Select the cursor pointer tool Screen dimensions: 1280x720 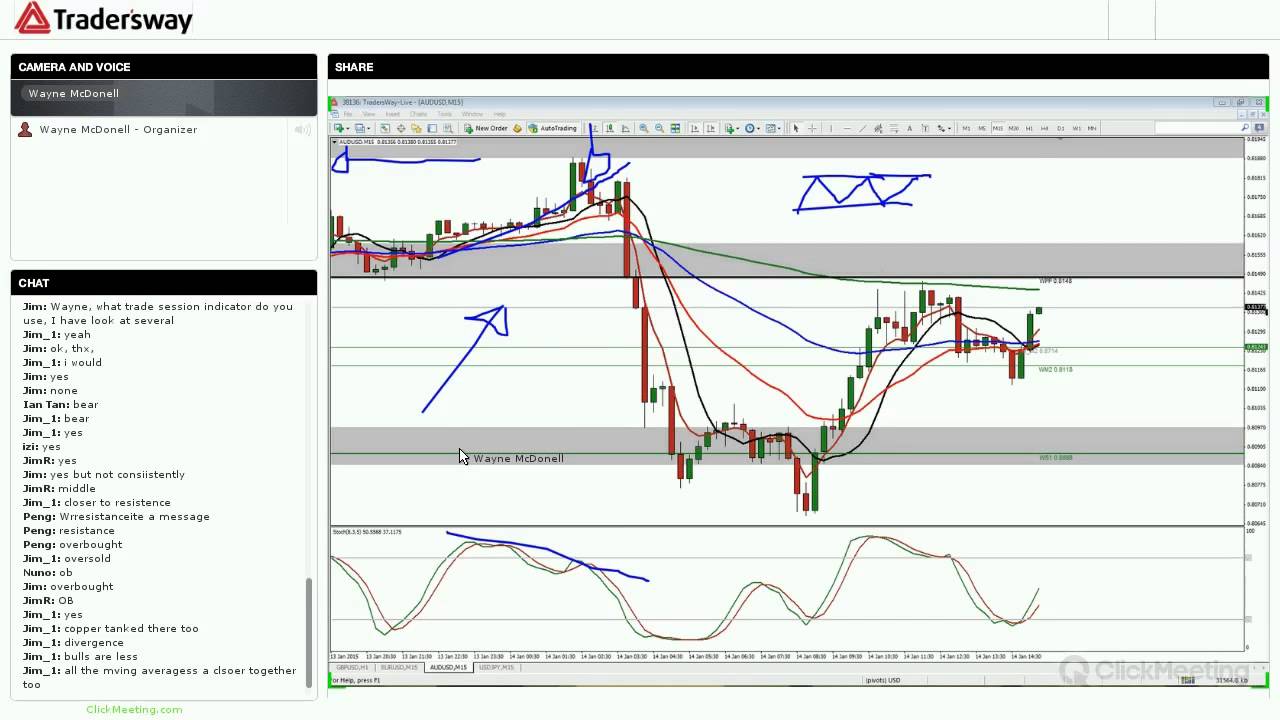(795, 128)
